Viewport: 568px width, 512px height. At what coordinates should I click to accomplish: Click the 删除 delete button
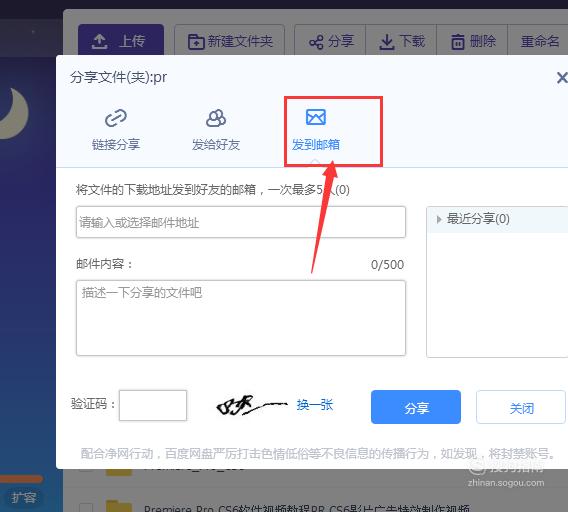(x=472, y=41)
